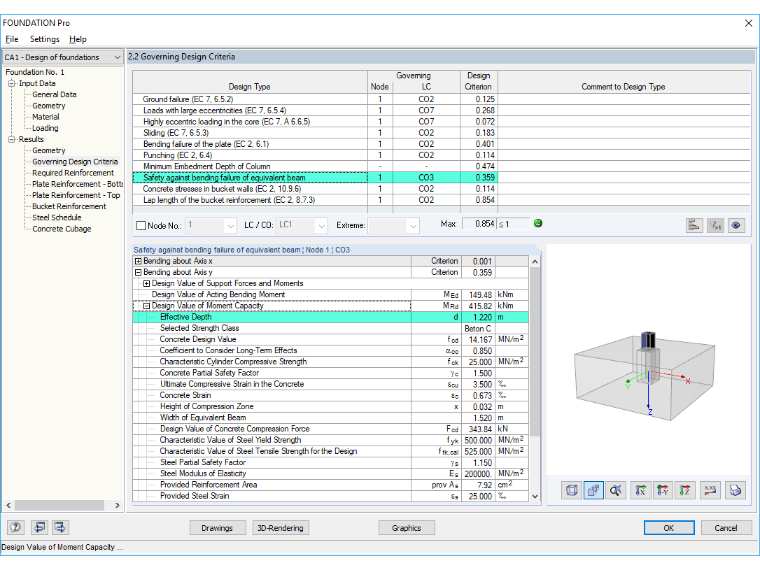This screenshot has height=570, width=760.
Task: Show result color bars icon
Action: point(694,225)
